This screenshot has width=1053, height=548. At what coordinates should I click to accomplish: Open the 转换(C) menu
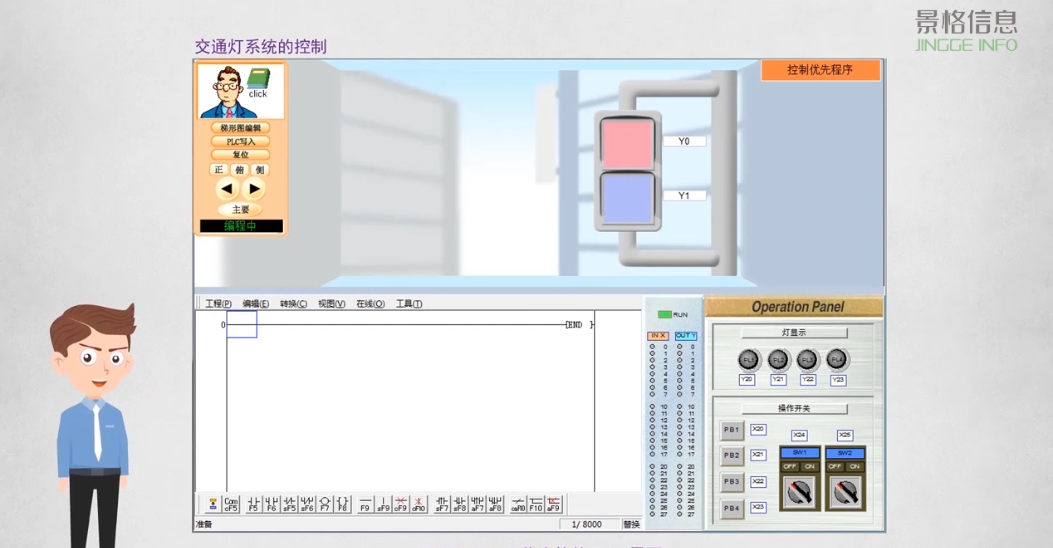pyautogui.click(x=293, y=304)
